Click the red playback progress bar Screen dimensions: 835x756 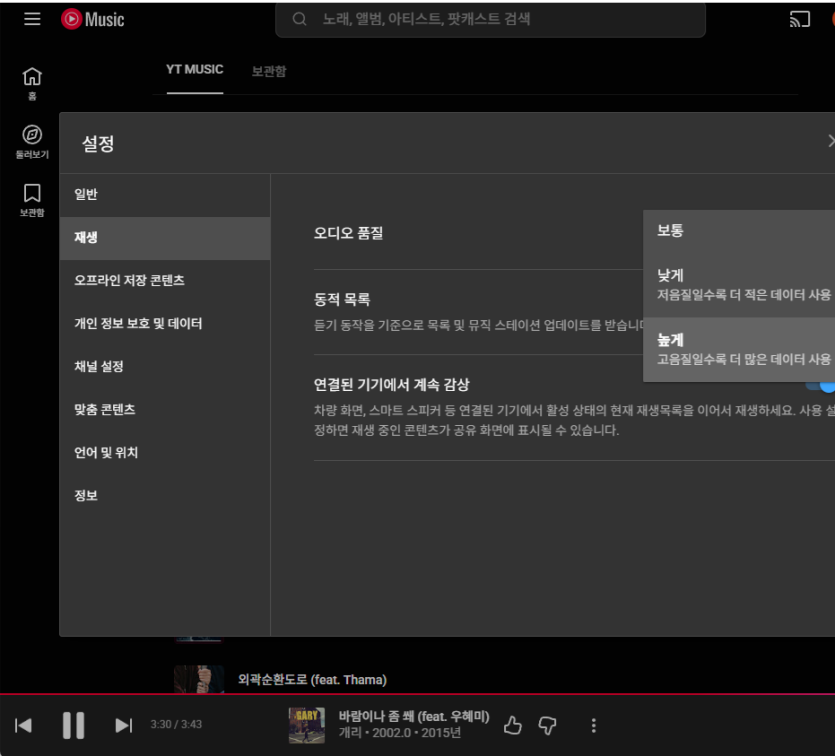[418, 694]
